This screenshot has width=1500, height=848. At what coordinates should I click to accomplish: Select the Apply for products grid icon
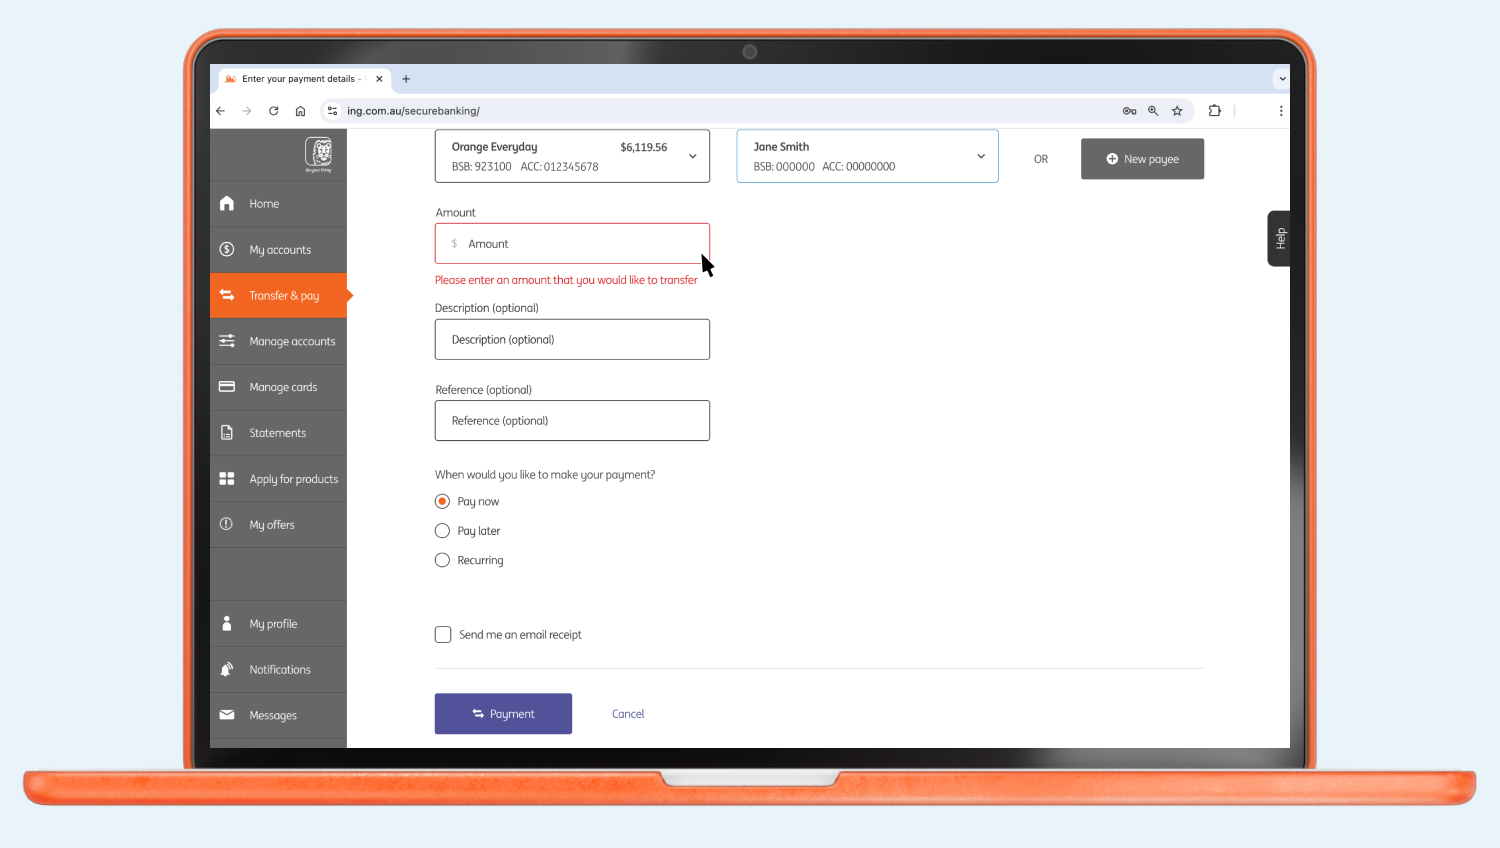click(x=226, y=478)
